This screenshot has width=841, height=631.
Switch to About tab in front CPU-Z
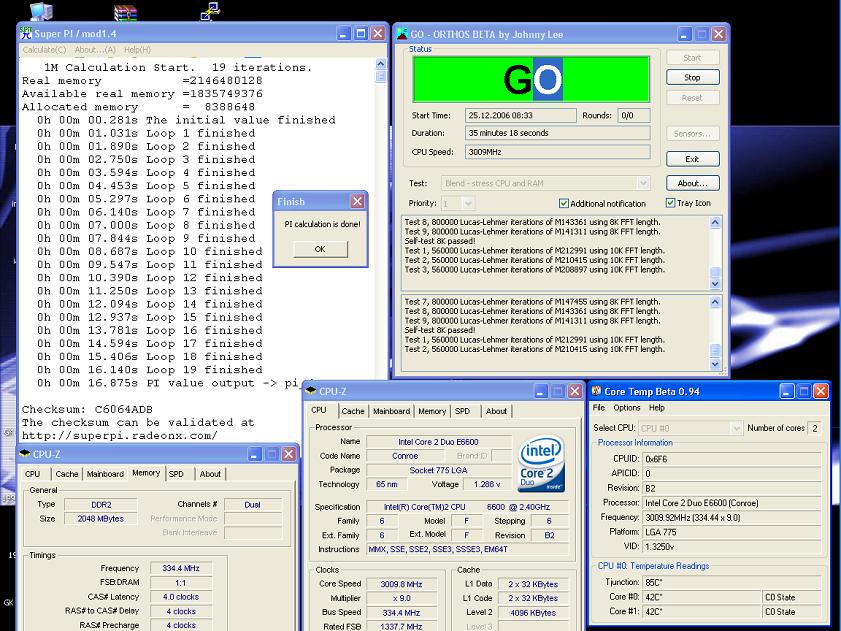pos(496,411)
